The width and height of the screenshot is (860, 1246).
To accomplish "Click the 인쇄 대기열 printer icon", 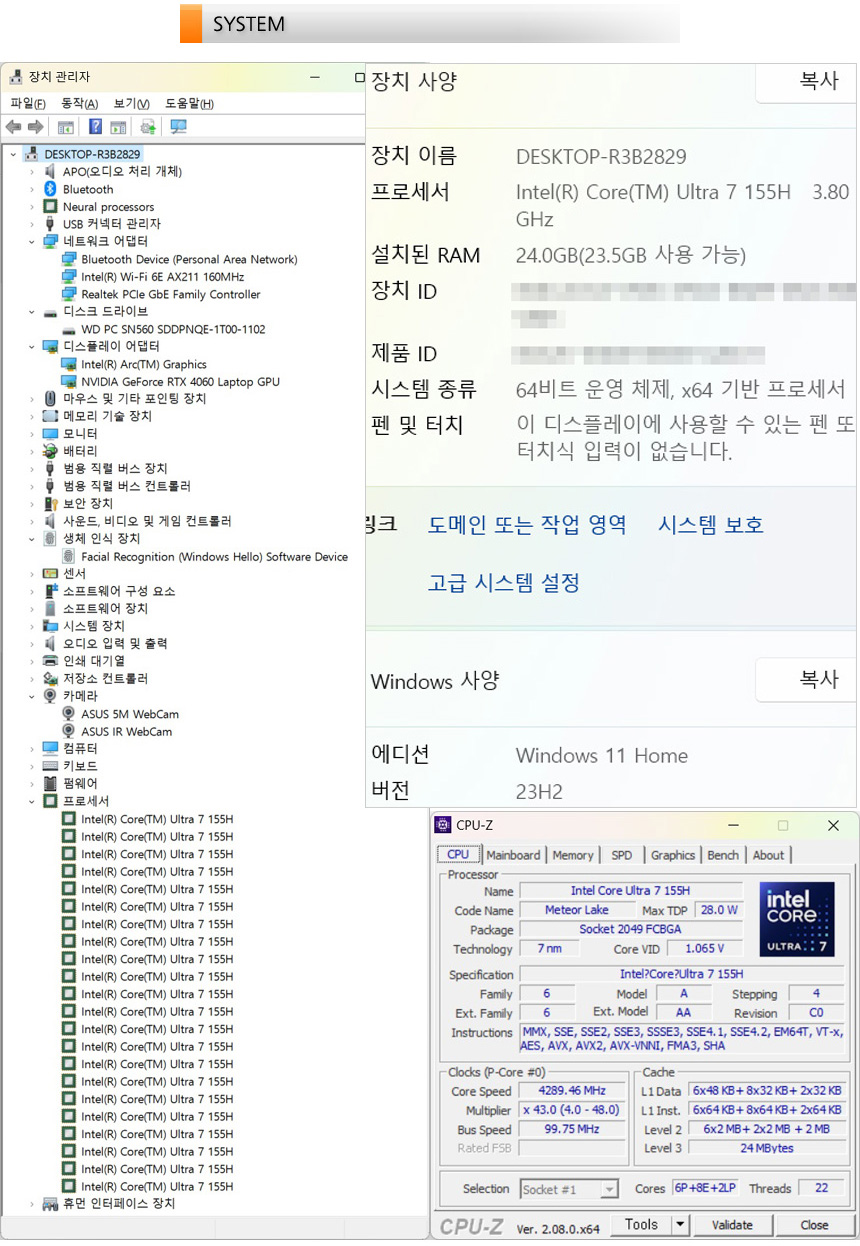I will tap(51, 661).
